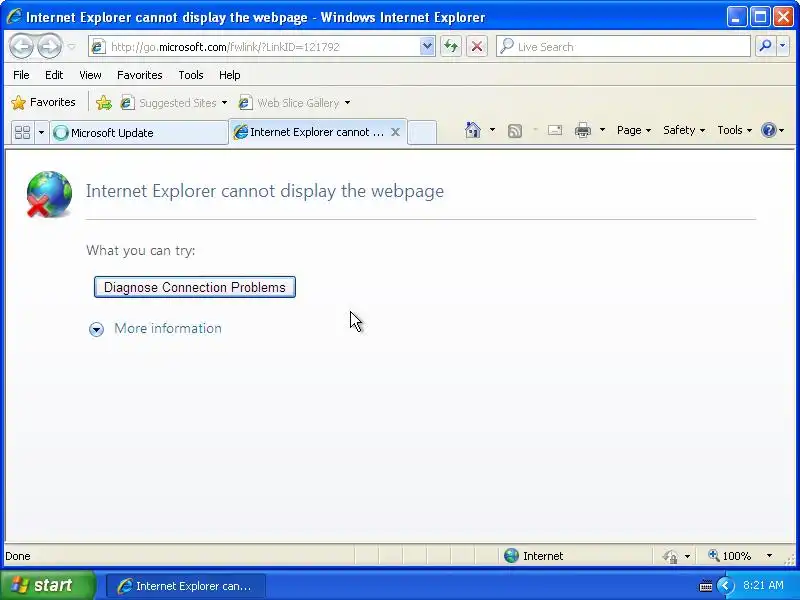Click the Internet security zone indicator
Image resolution: width=800 pixels, height=600 pixels.
pyautogui.click(x=534, y=556)
